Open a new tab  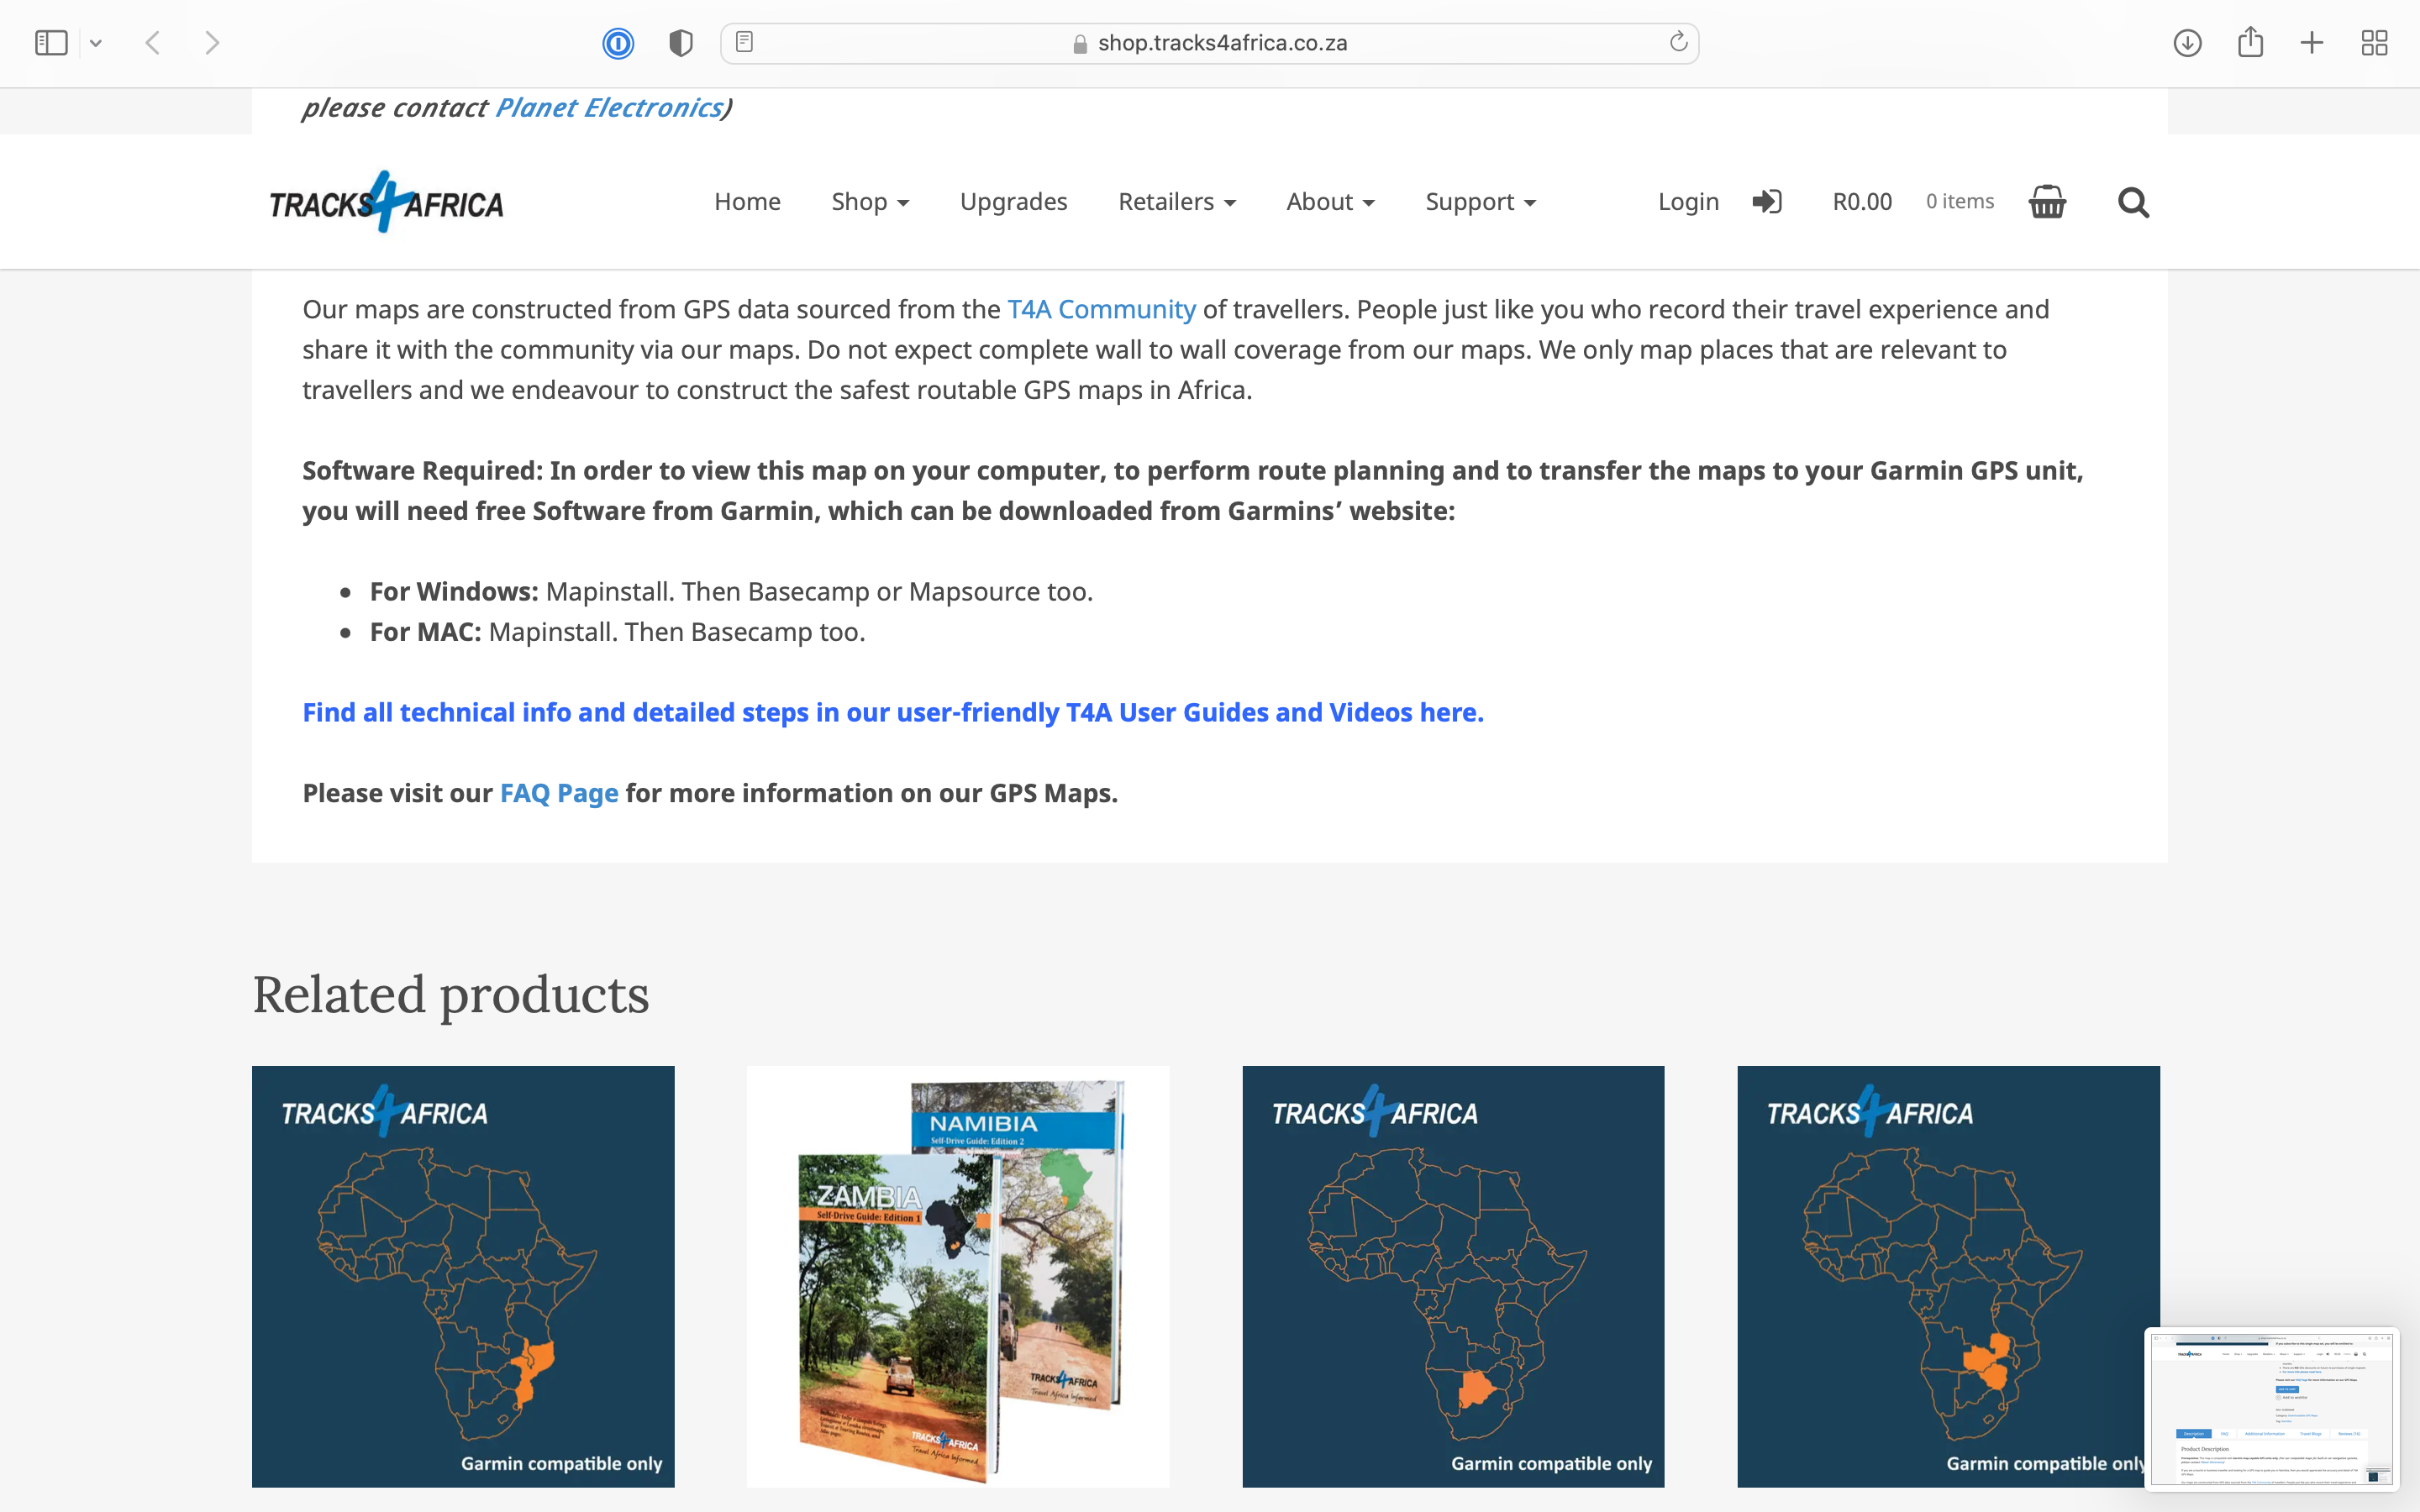pos(2312,43)
